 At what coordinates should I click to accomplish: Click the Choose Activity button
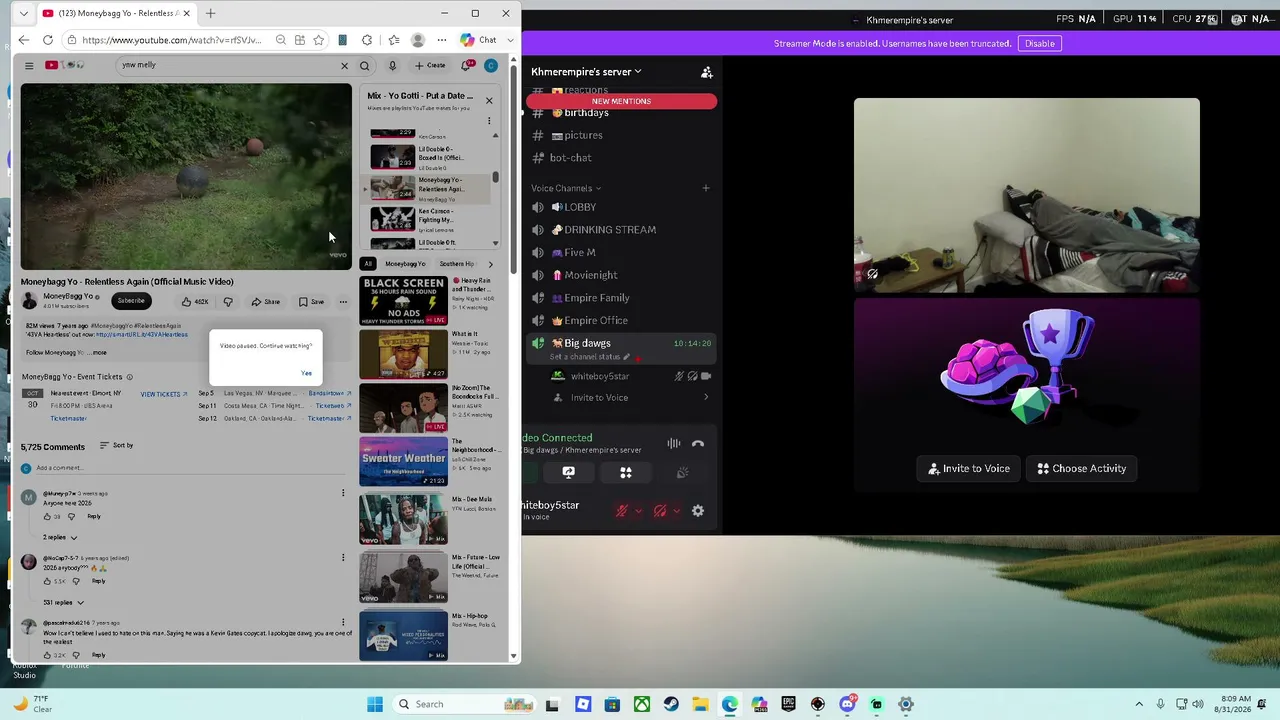[1082, 468]
